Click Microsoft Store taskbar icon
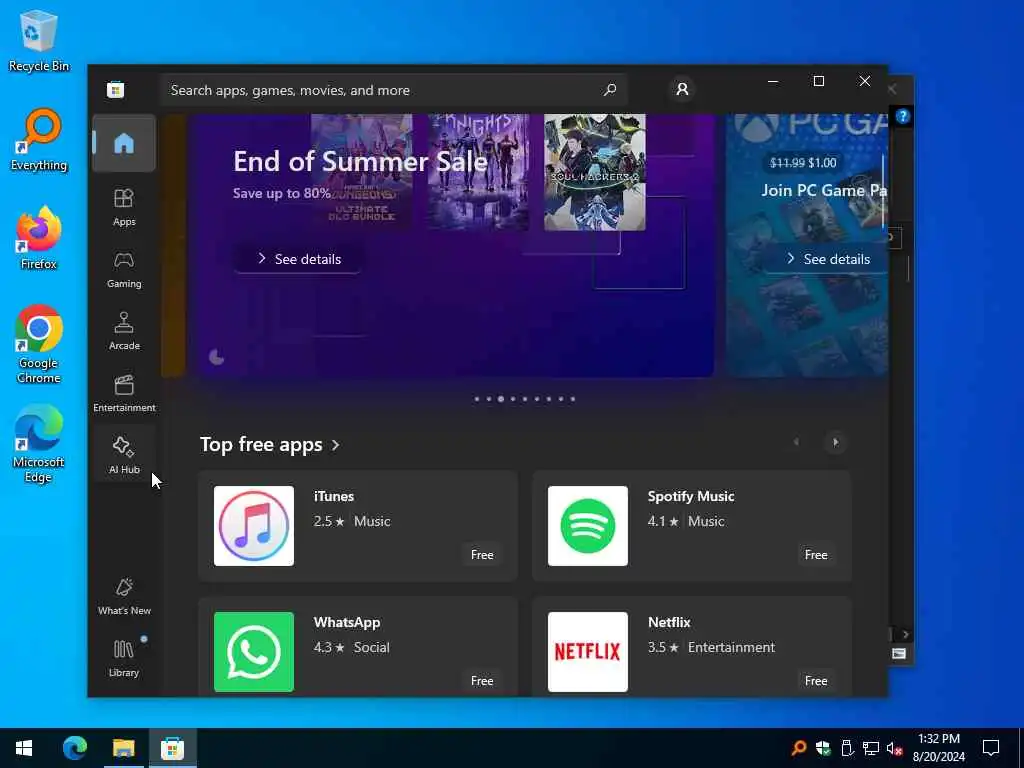This screenshot has height=768, width=1024. tap(172, 748)
